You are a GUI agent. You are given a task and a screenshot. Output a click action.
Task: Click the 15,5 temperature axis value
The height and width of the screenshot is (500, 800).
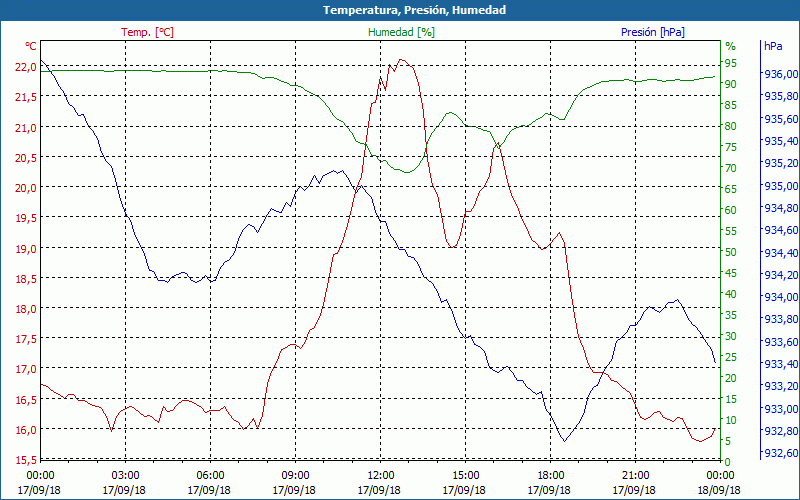tap(26, 460)
